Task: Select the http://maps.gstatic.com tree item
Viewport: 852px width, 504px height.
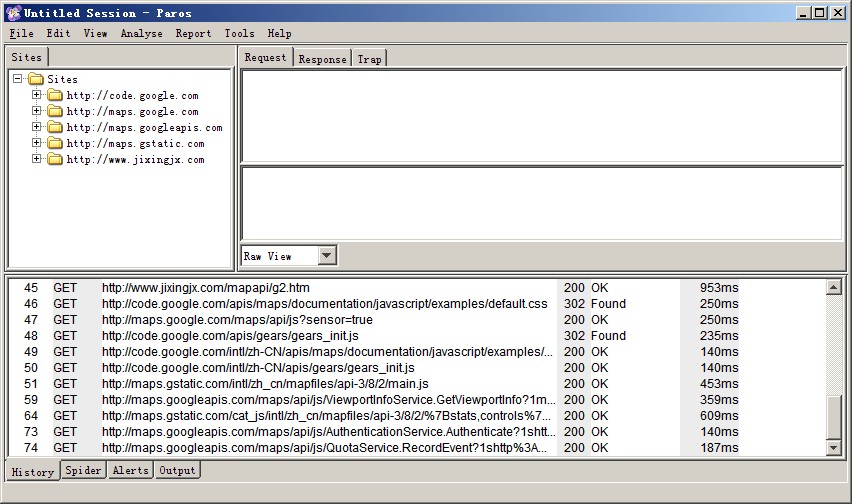Action: pos(135,143)
